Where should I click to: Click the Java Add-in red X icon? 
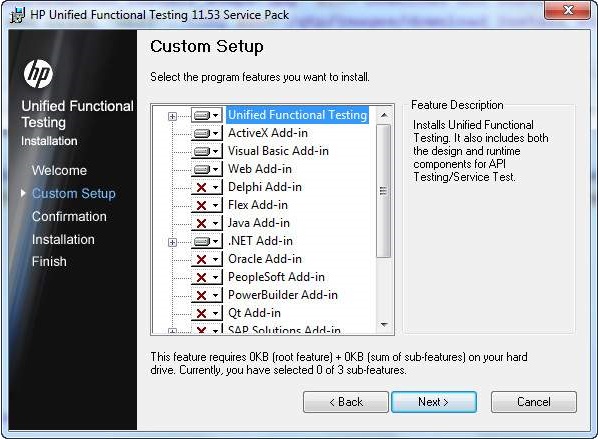click(203, 223)
